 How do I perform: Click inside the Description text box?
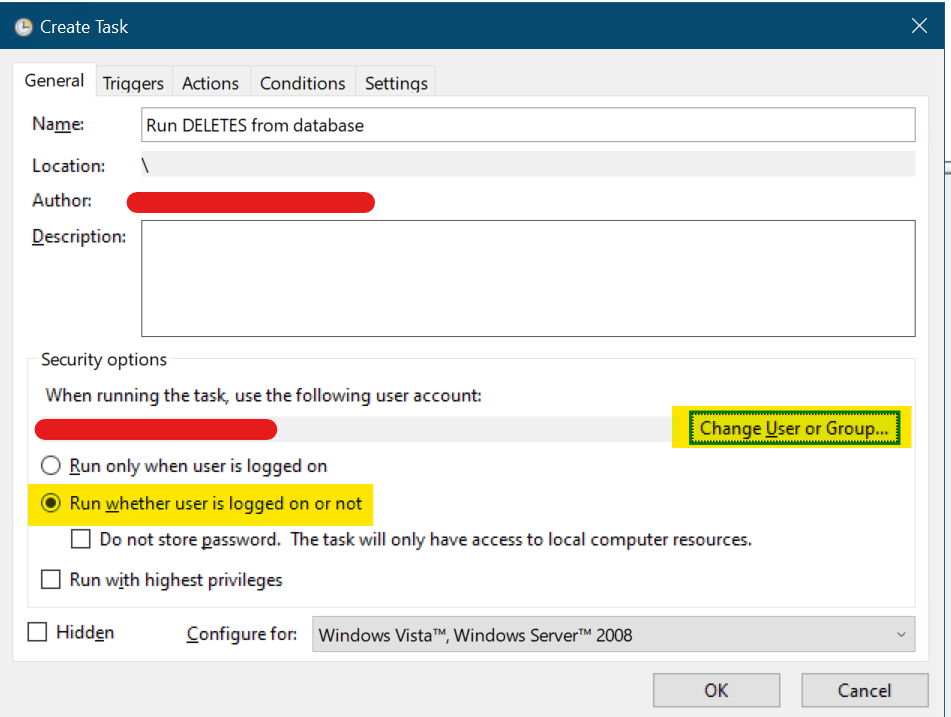[x=528, y=278]
